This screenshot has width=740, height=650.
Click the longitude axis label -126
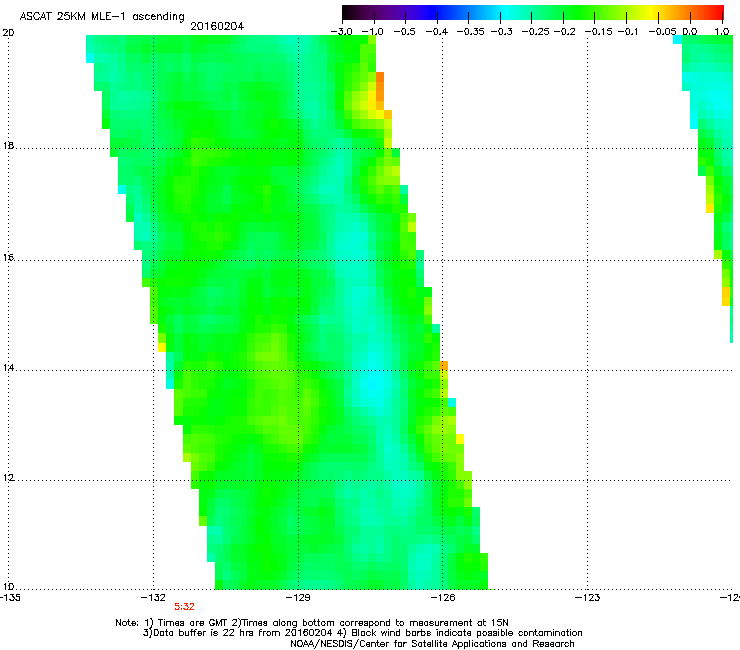[443, 598]
